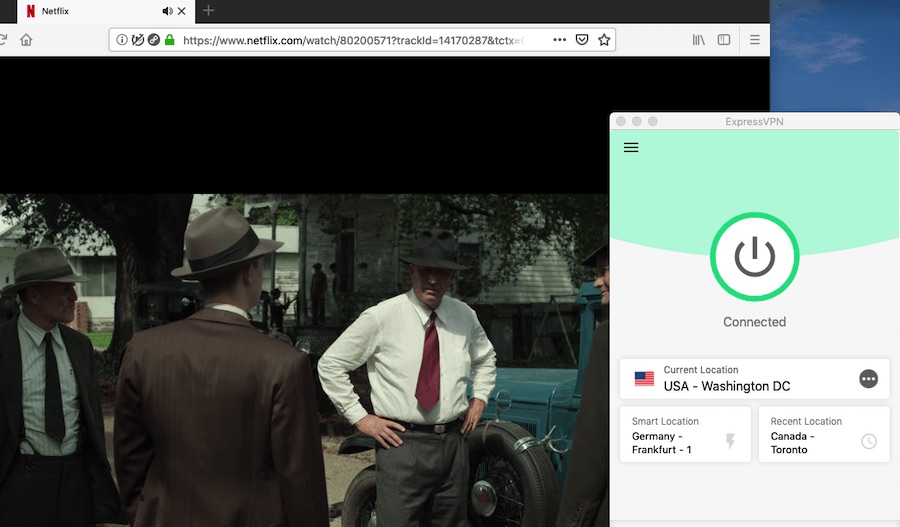This screenshot has height=527, width=900.
Task: Open the Firefox application menu
Action: point(755,40)
